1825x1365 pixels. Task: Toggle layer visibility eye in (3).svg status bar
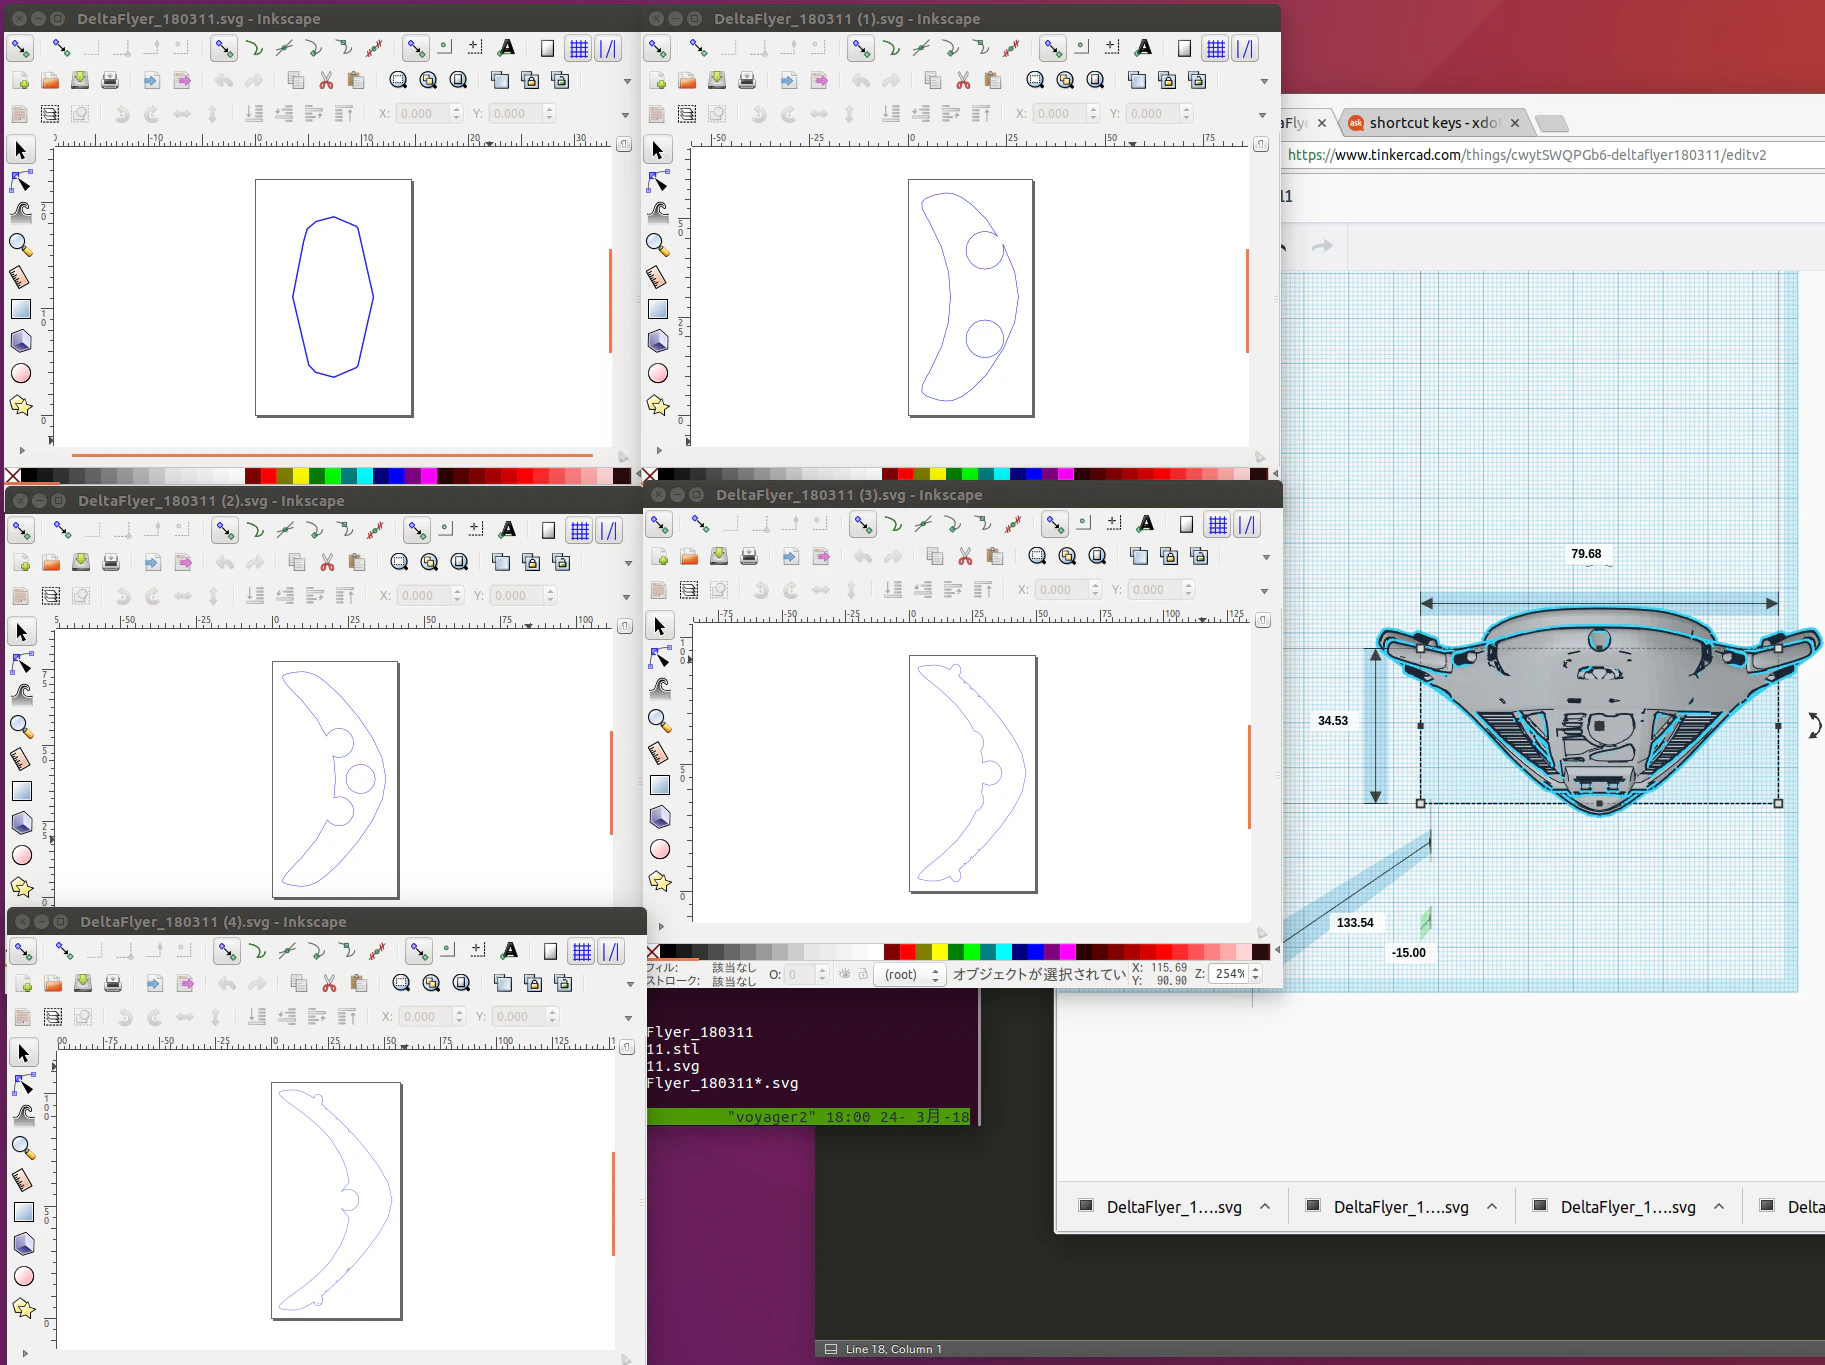(x=845, y=974)
